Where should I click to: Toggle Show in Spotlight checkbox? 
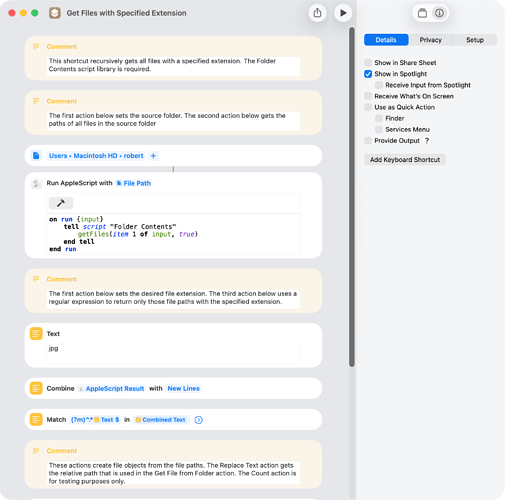pos(368,74)
